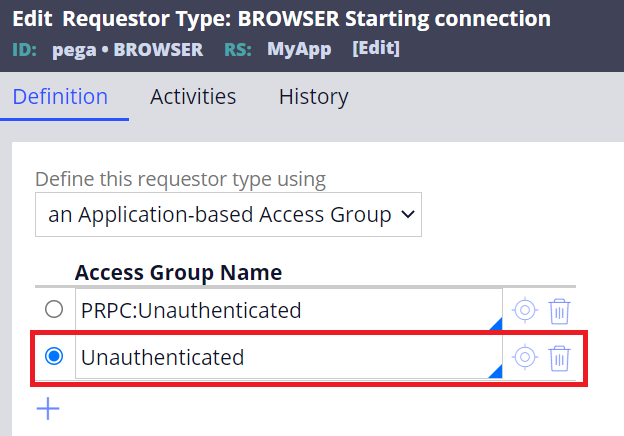
Task: Click the dropdown chevron beside Access Group
Action: click(408, 214)
